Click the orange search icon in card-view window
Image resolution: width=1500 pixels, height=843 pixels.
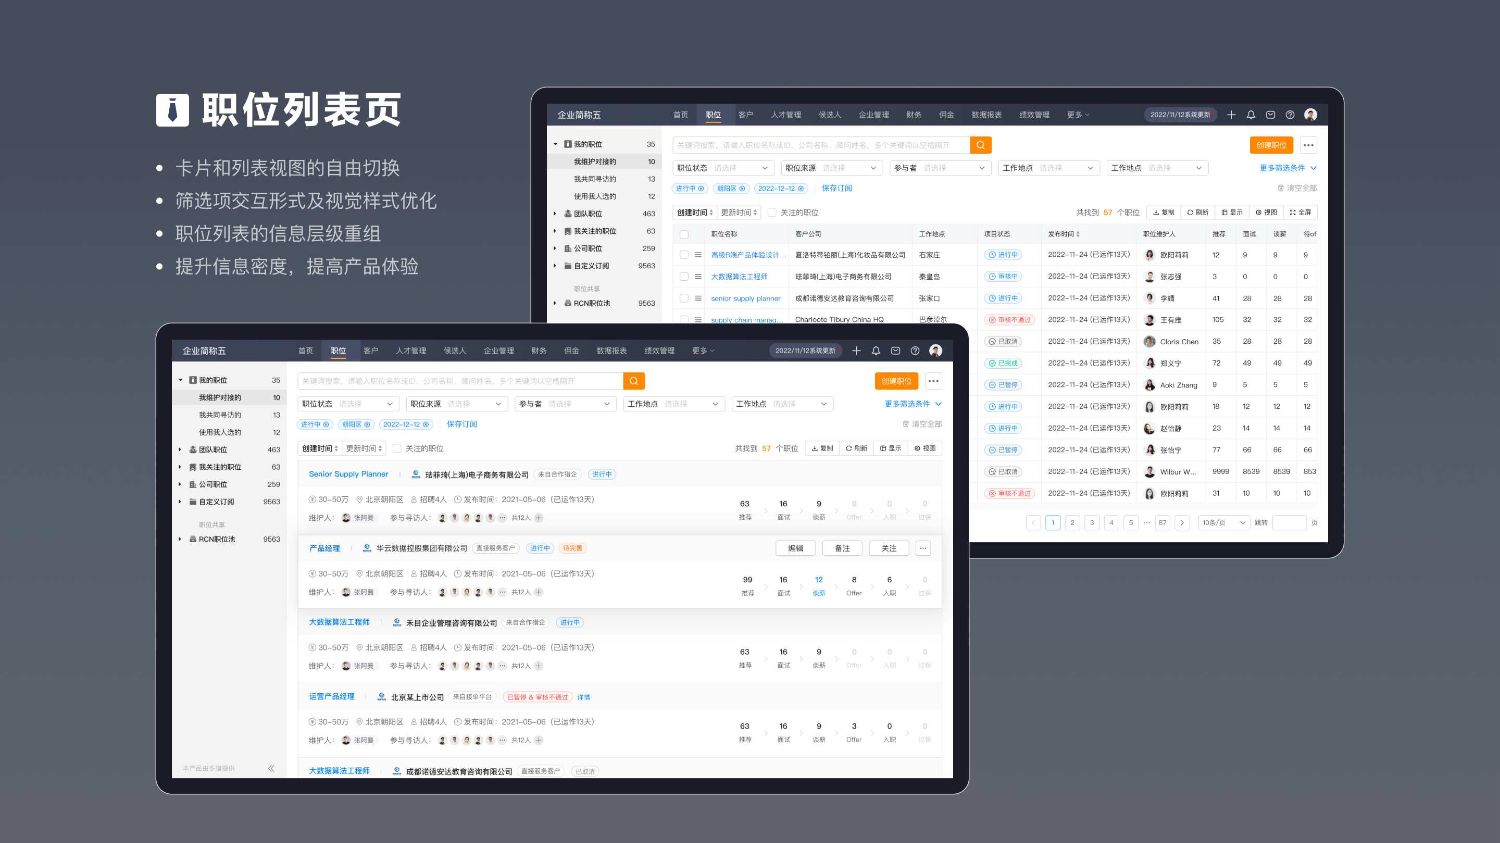[x=634, y=381]
